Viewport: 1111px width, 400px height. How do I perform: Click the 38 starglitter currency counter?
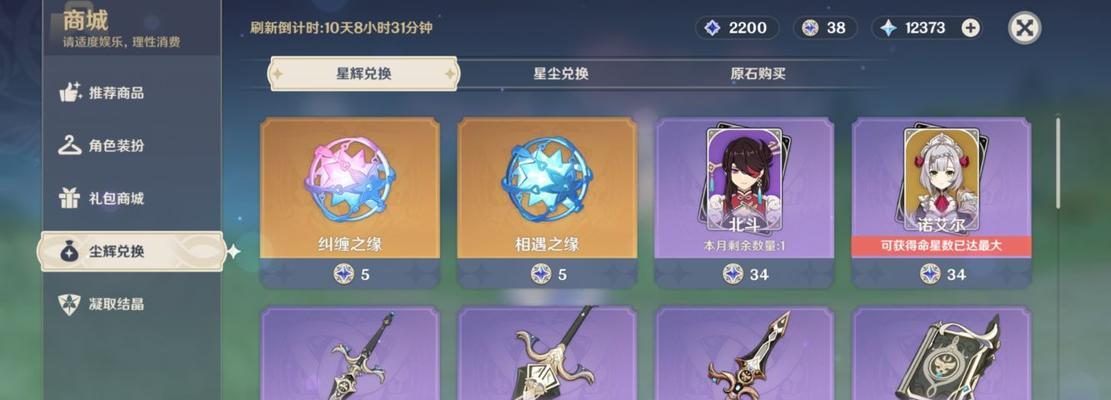(825, 28)
